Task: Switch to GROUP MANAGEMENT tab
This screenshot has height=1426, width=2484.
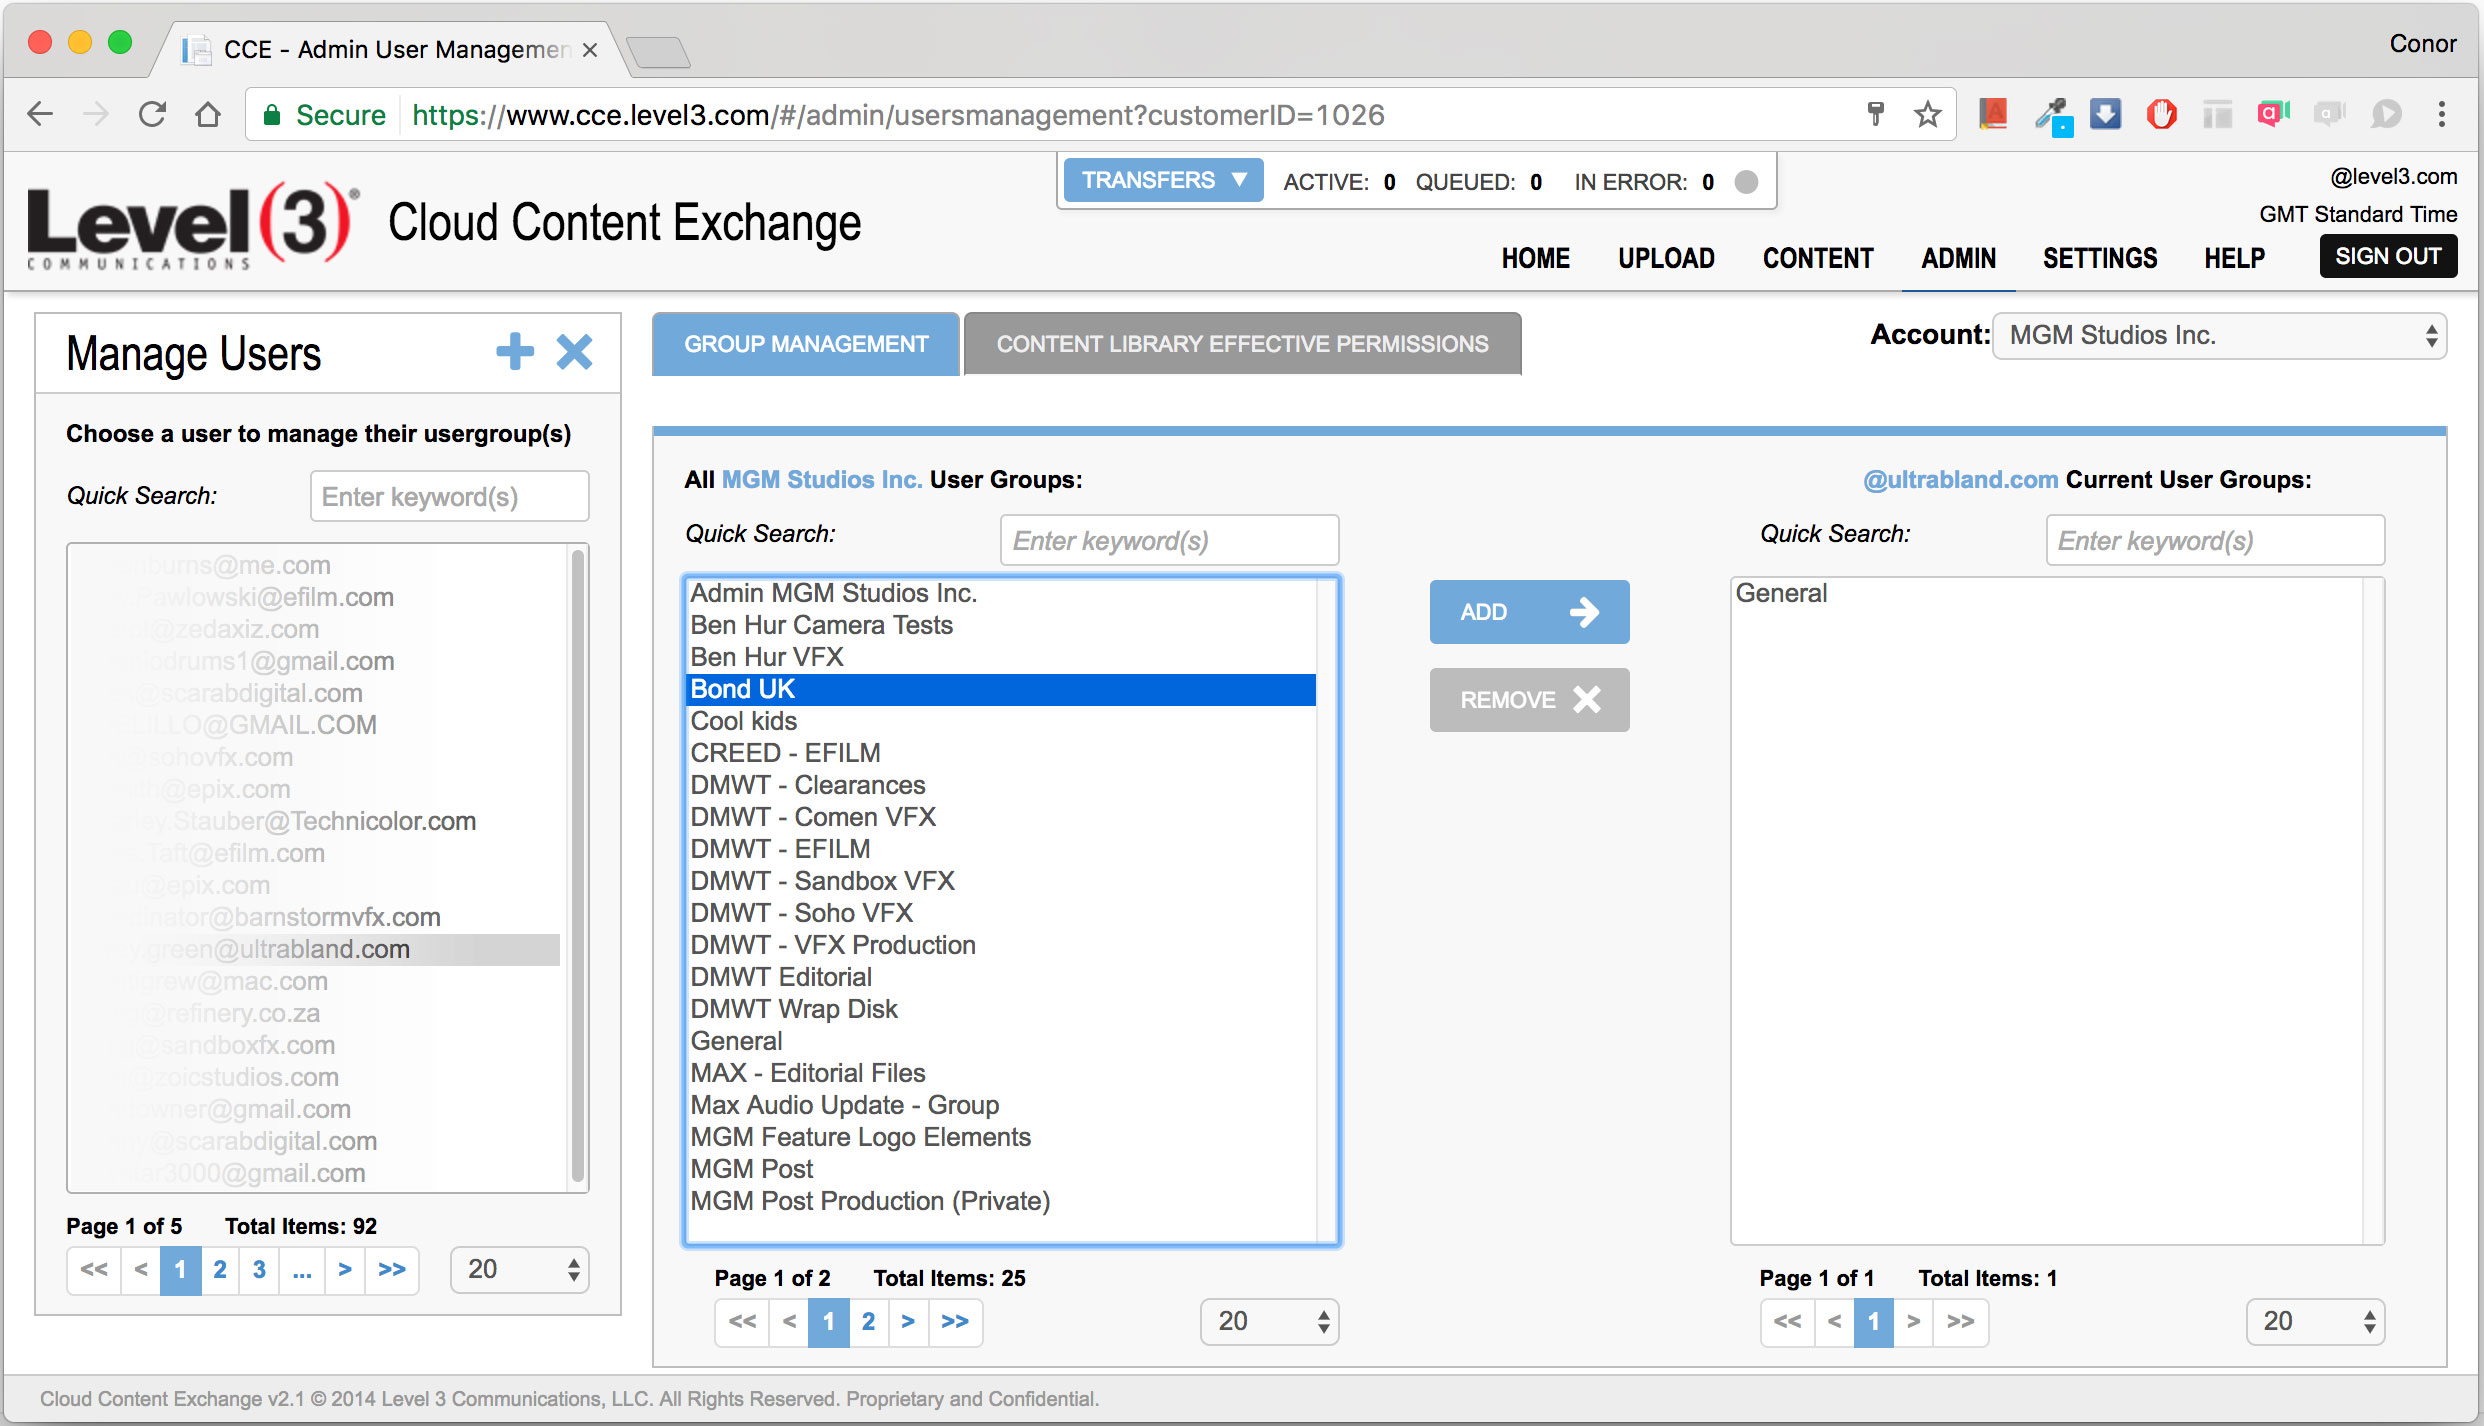Action: tap(806, 344)
